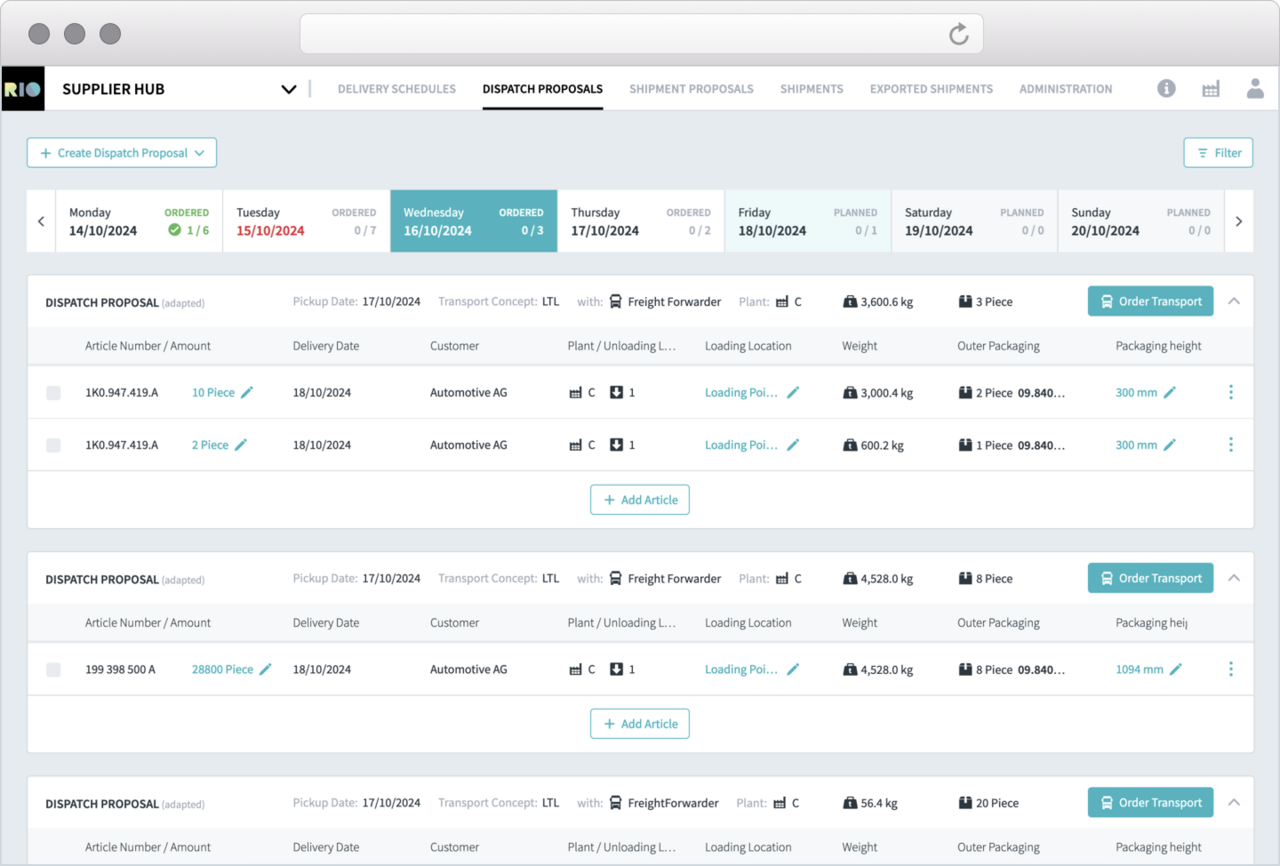The height and width of the screenshot is (866, 1280).
Task: Click the 10 Piece amount link
Action: coord(213,393)
